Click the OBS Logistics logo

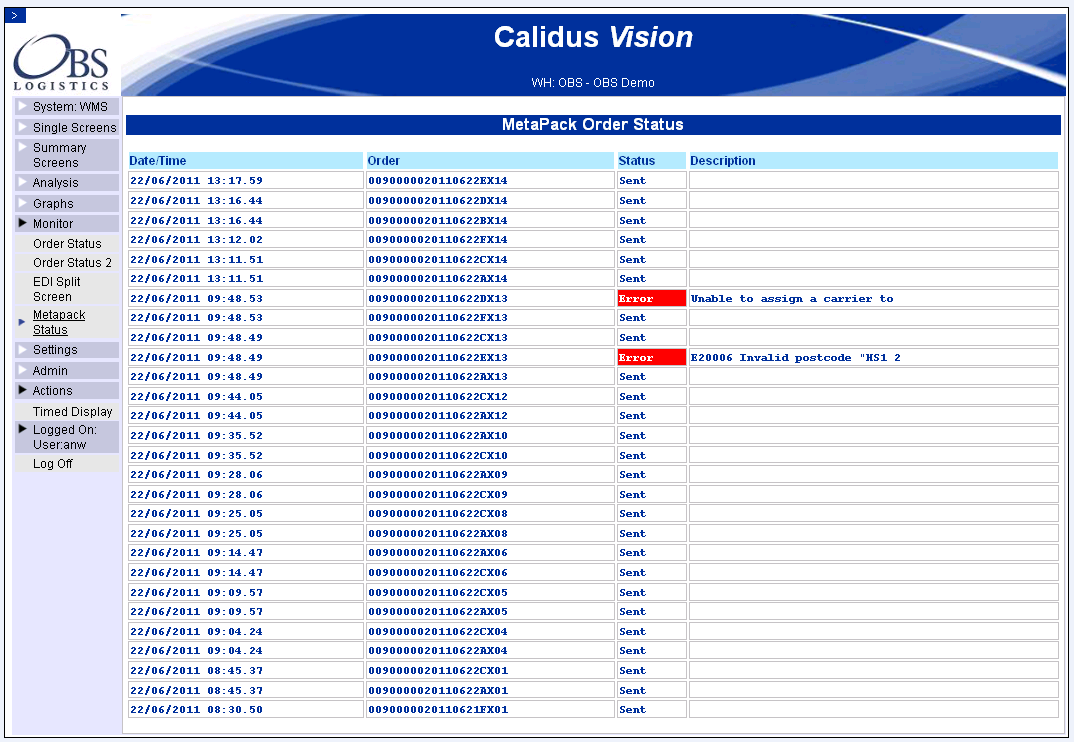pyautogui.click(x=62, y=62)
